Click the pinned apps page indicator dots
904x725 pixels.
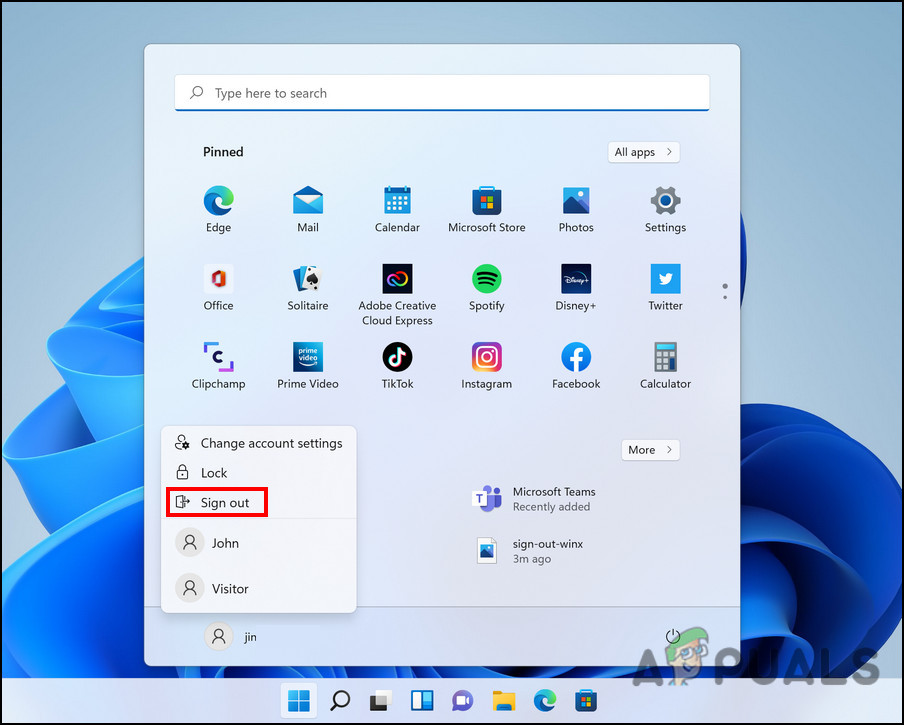click(725, 291)
